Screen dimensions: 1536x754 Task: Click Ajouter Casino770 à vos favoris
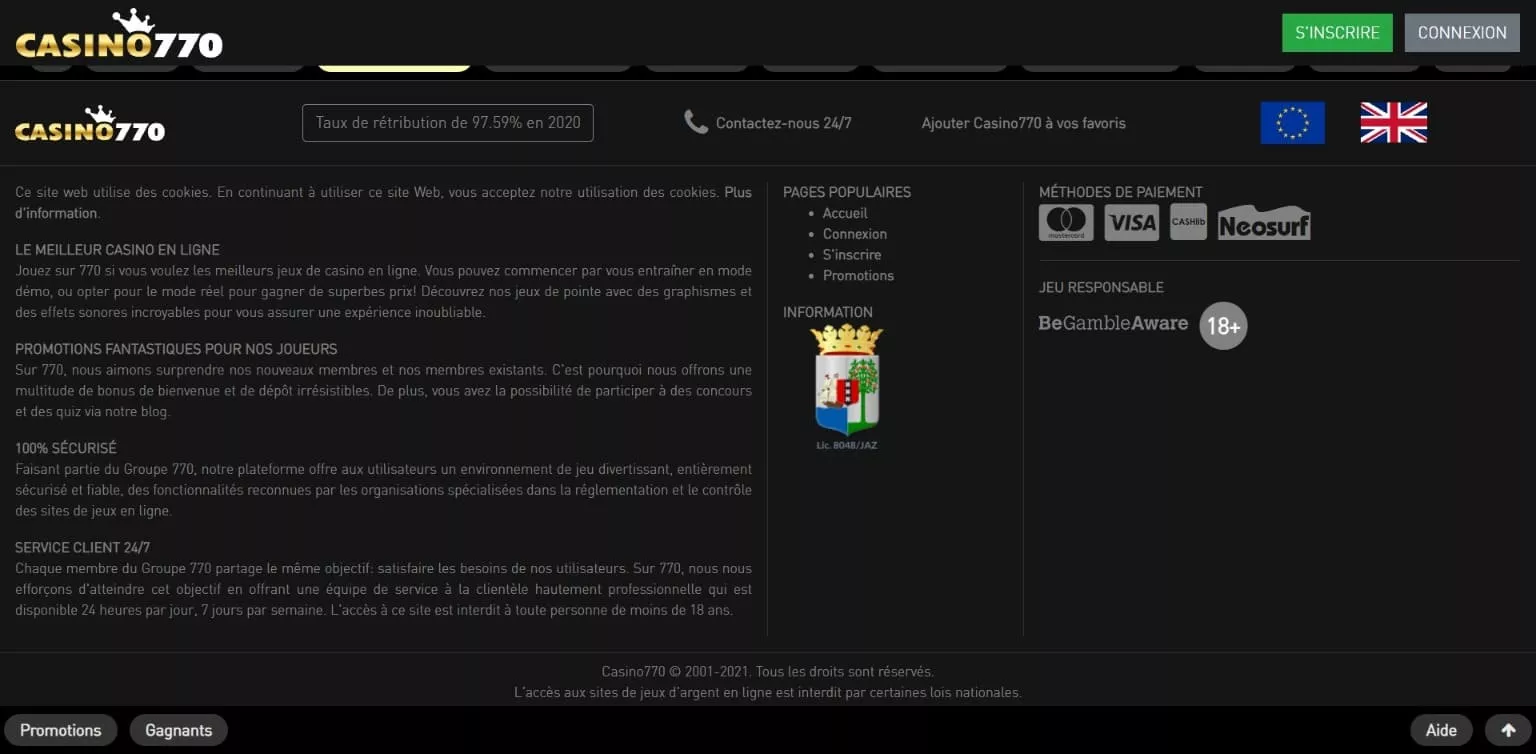1023,123
